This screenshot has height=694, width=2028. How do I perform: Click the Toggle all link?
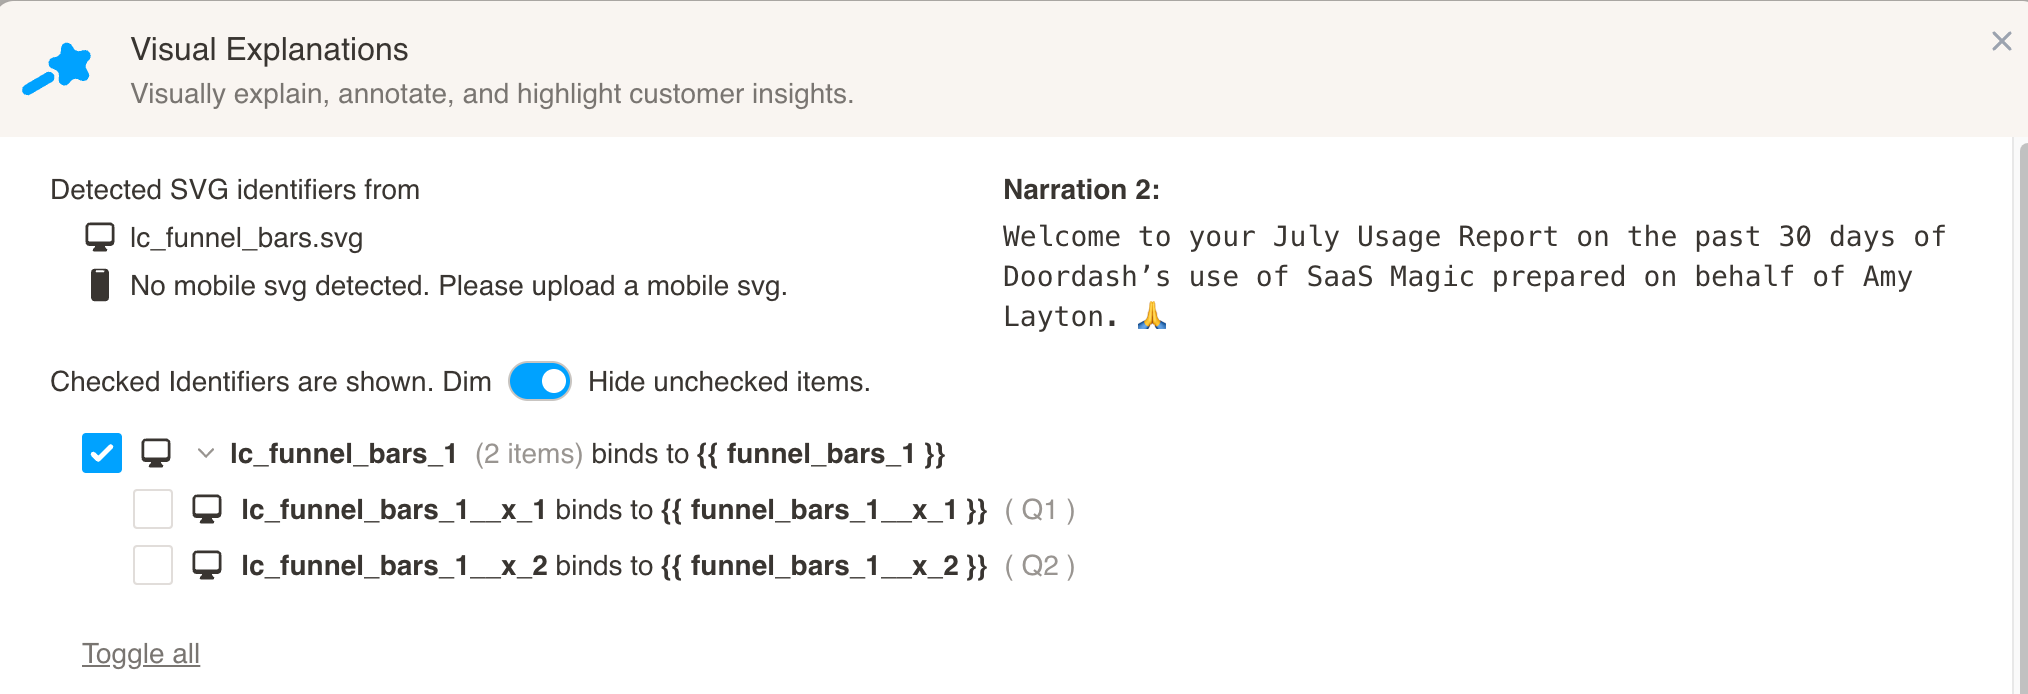pyautogui.click(x=141, y=653)
